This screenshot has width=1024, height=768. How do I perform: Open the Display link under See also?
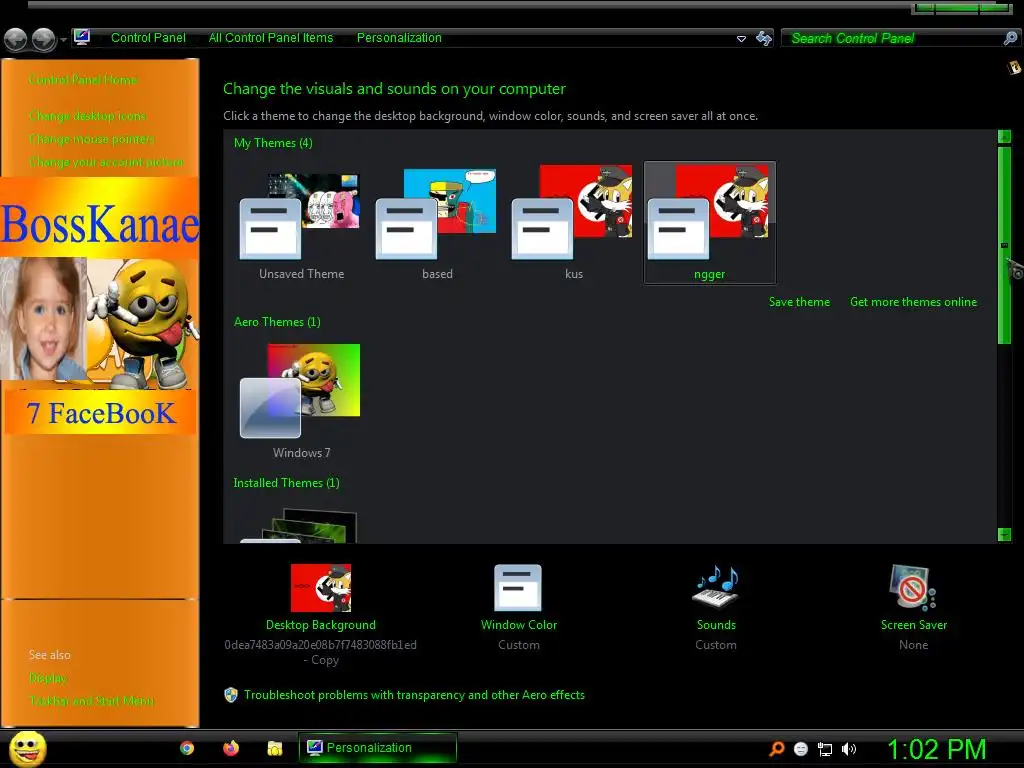48,678
